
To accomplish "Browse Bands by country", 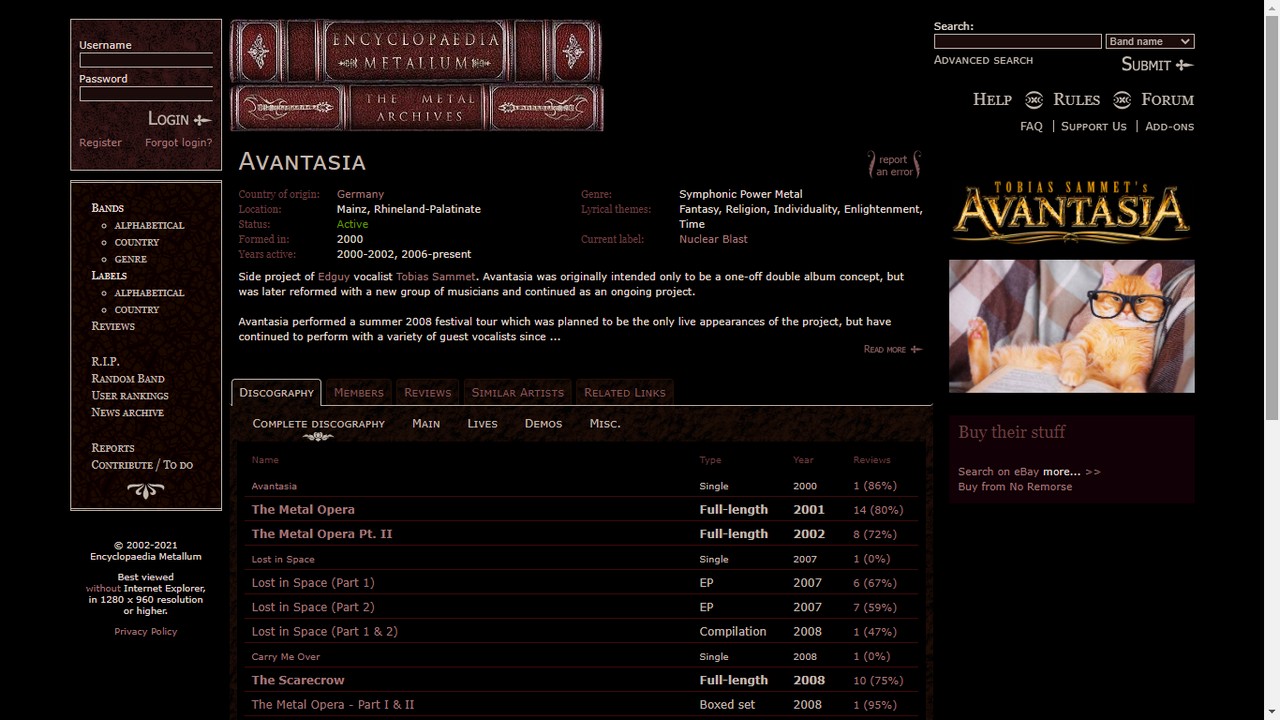I will tap(137, 242).
